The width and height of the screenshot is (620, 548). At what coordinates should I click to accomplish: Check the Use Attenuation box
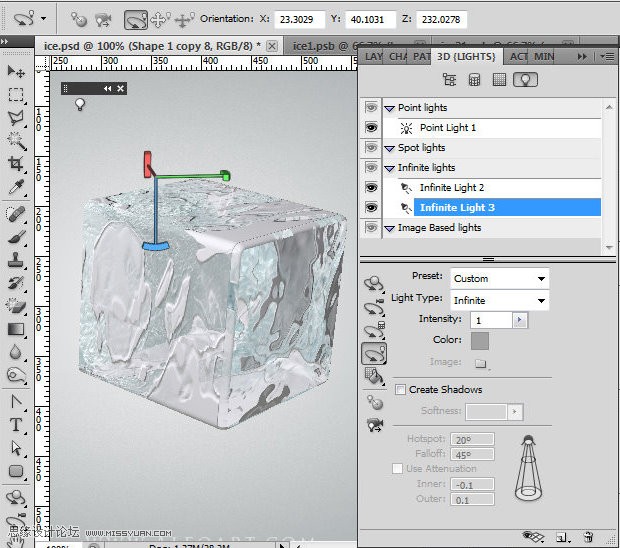(x=397, y=469)
